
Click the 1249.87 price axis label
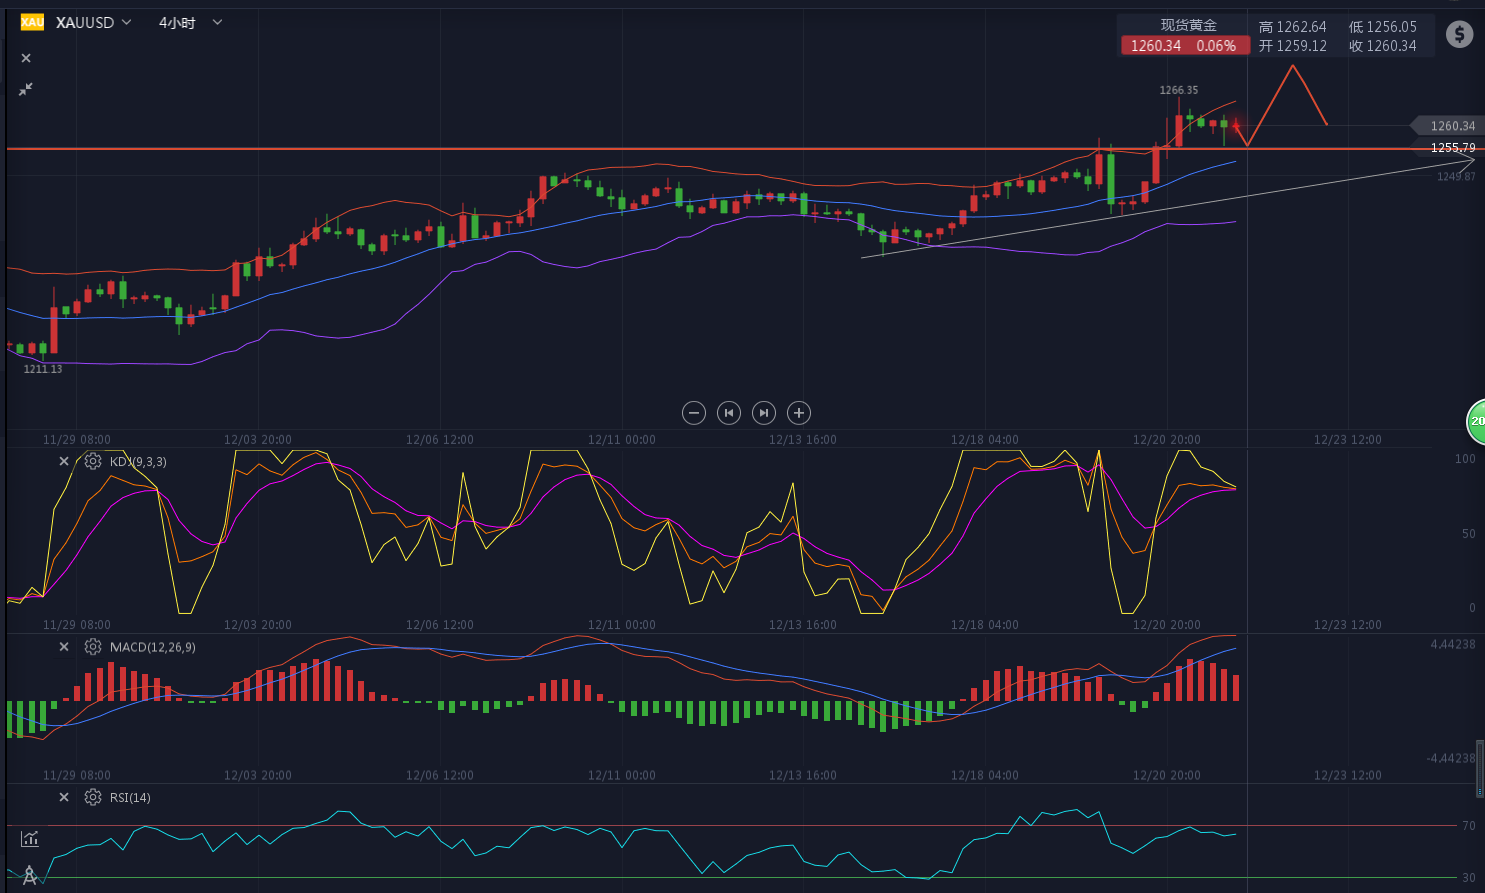tap(1456, 177)
